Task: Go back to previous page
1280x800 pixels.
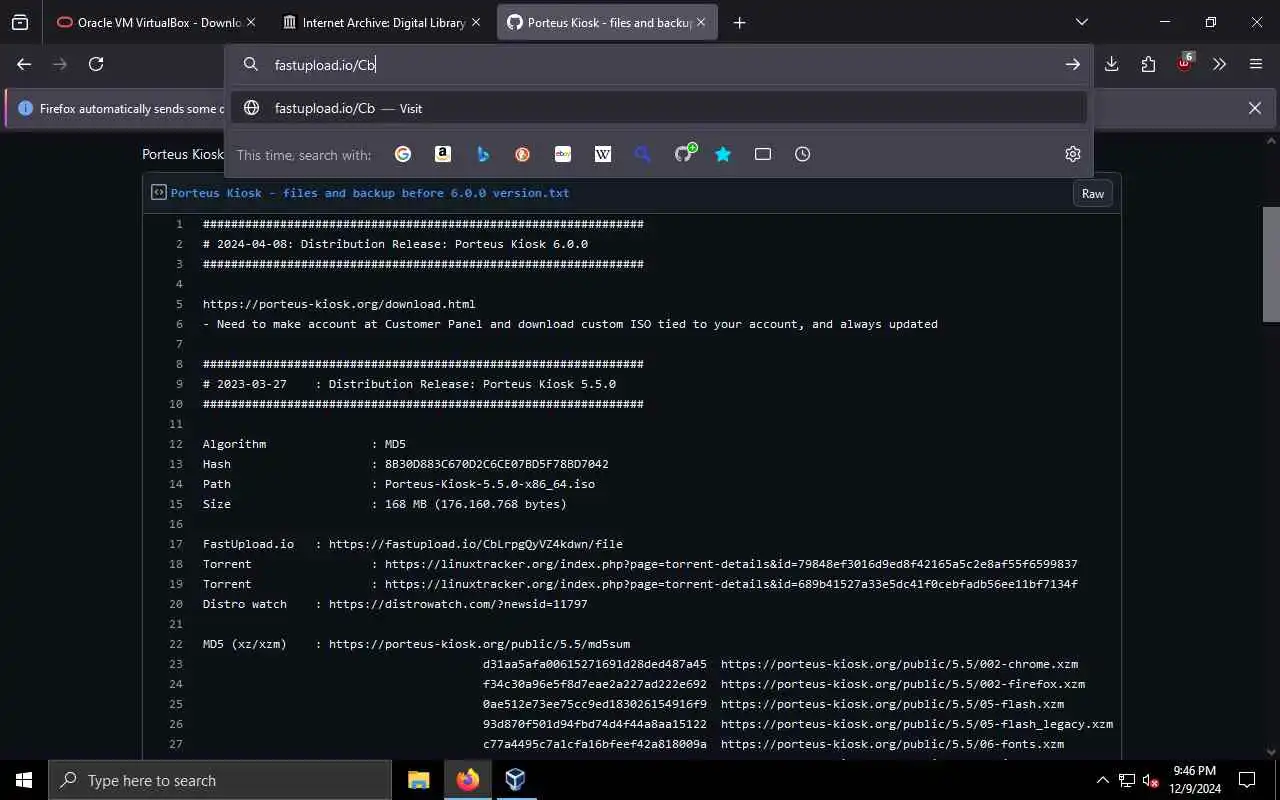Action: pyautogui.click(x=24, y=64)
